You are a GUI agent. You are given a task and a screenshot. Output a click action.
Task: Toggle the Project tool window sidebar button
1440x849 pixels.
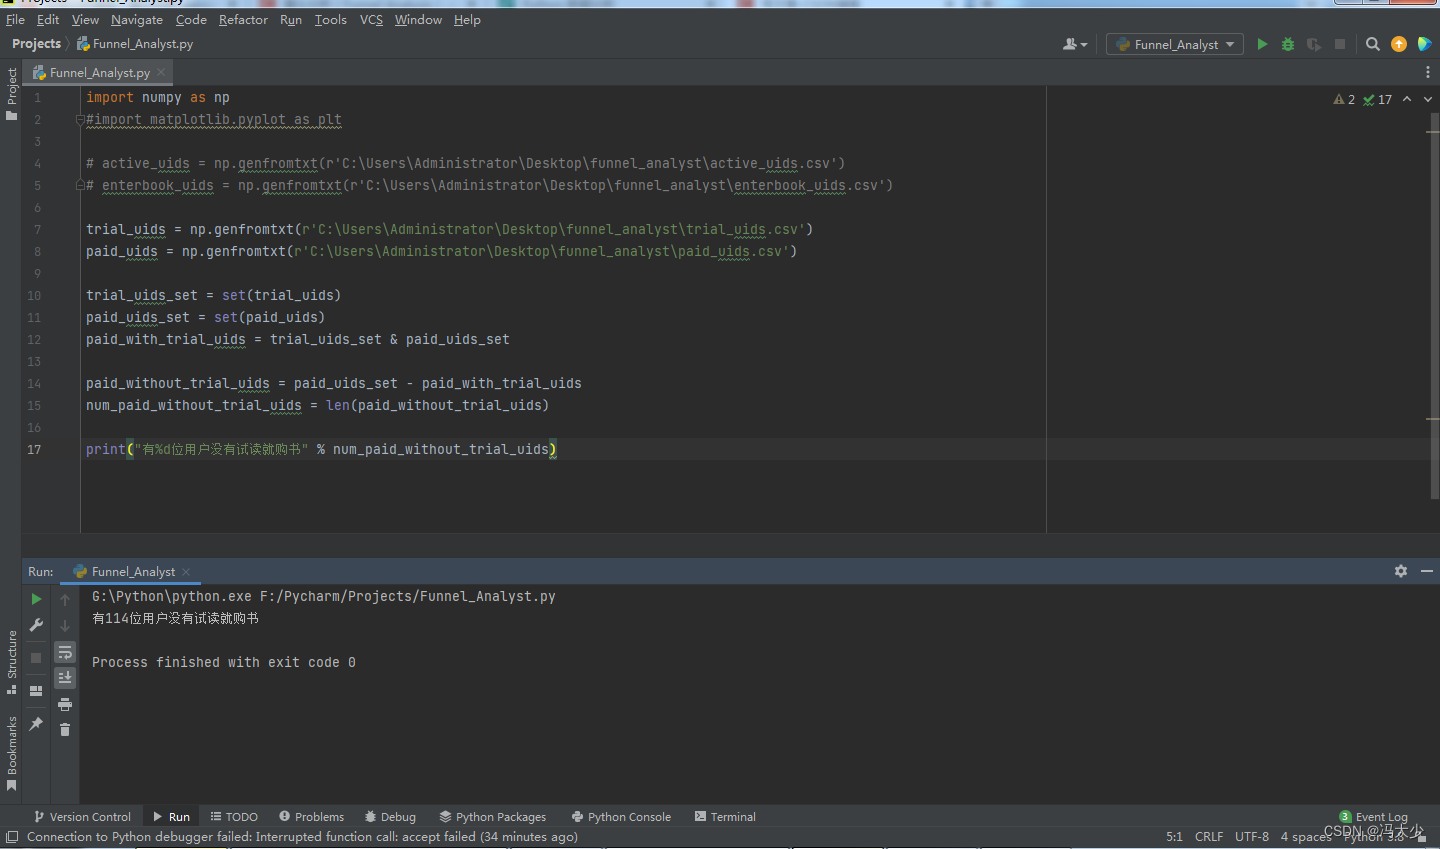(11, 94)
